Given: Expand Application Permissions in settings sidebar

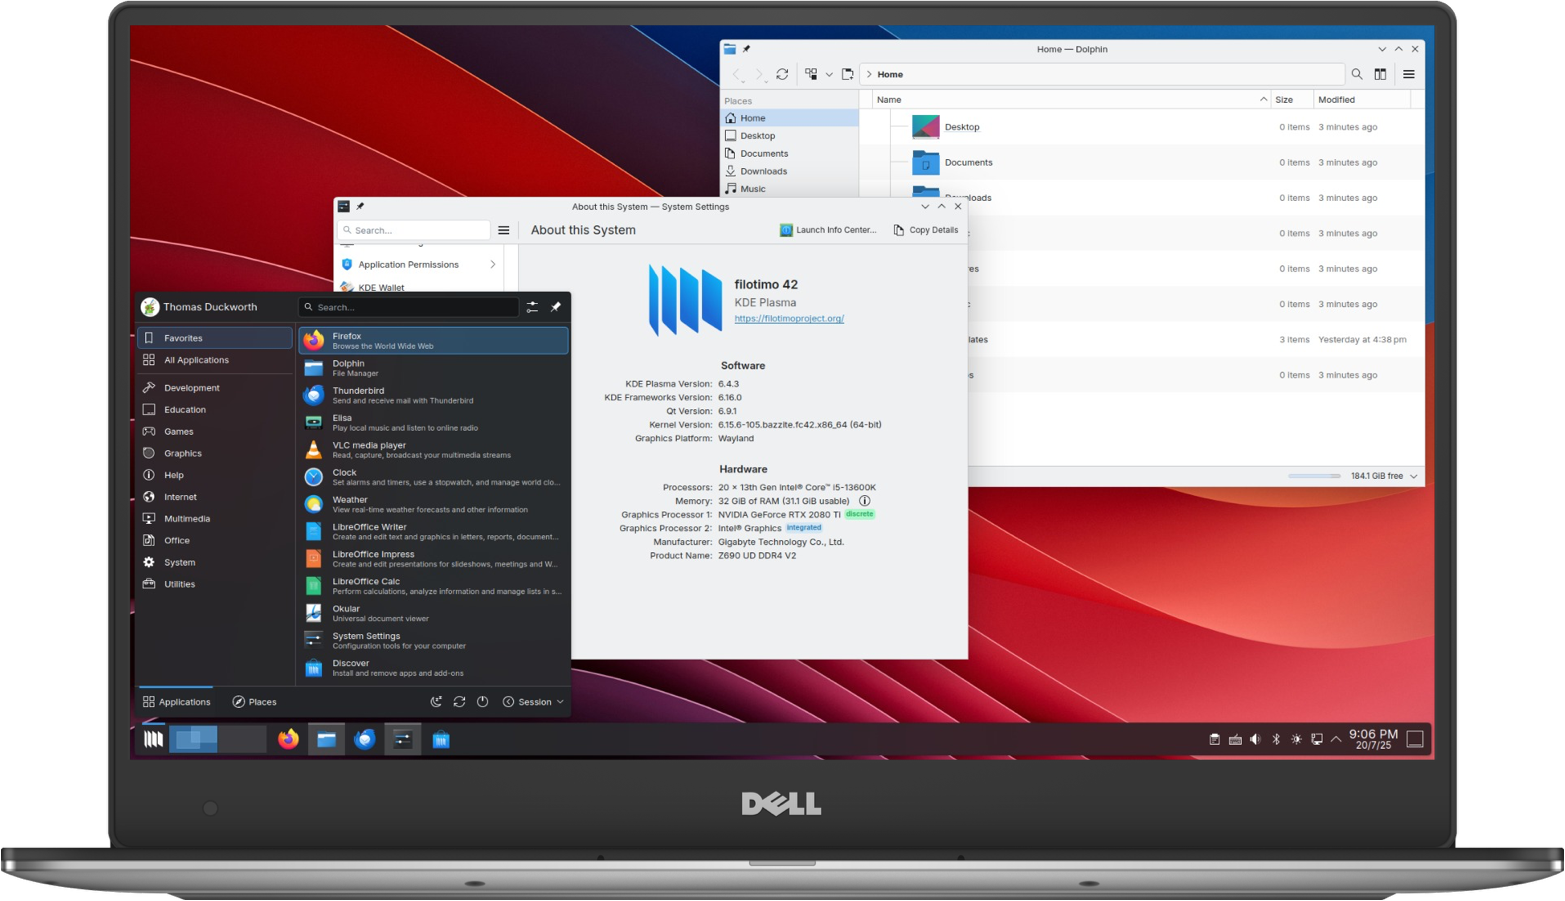Looking at the screenshot, I should 420,265.
